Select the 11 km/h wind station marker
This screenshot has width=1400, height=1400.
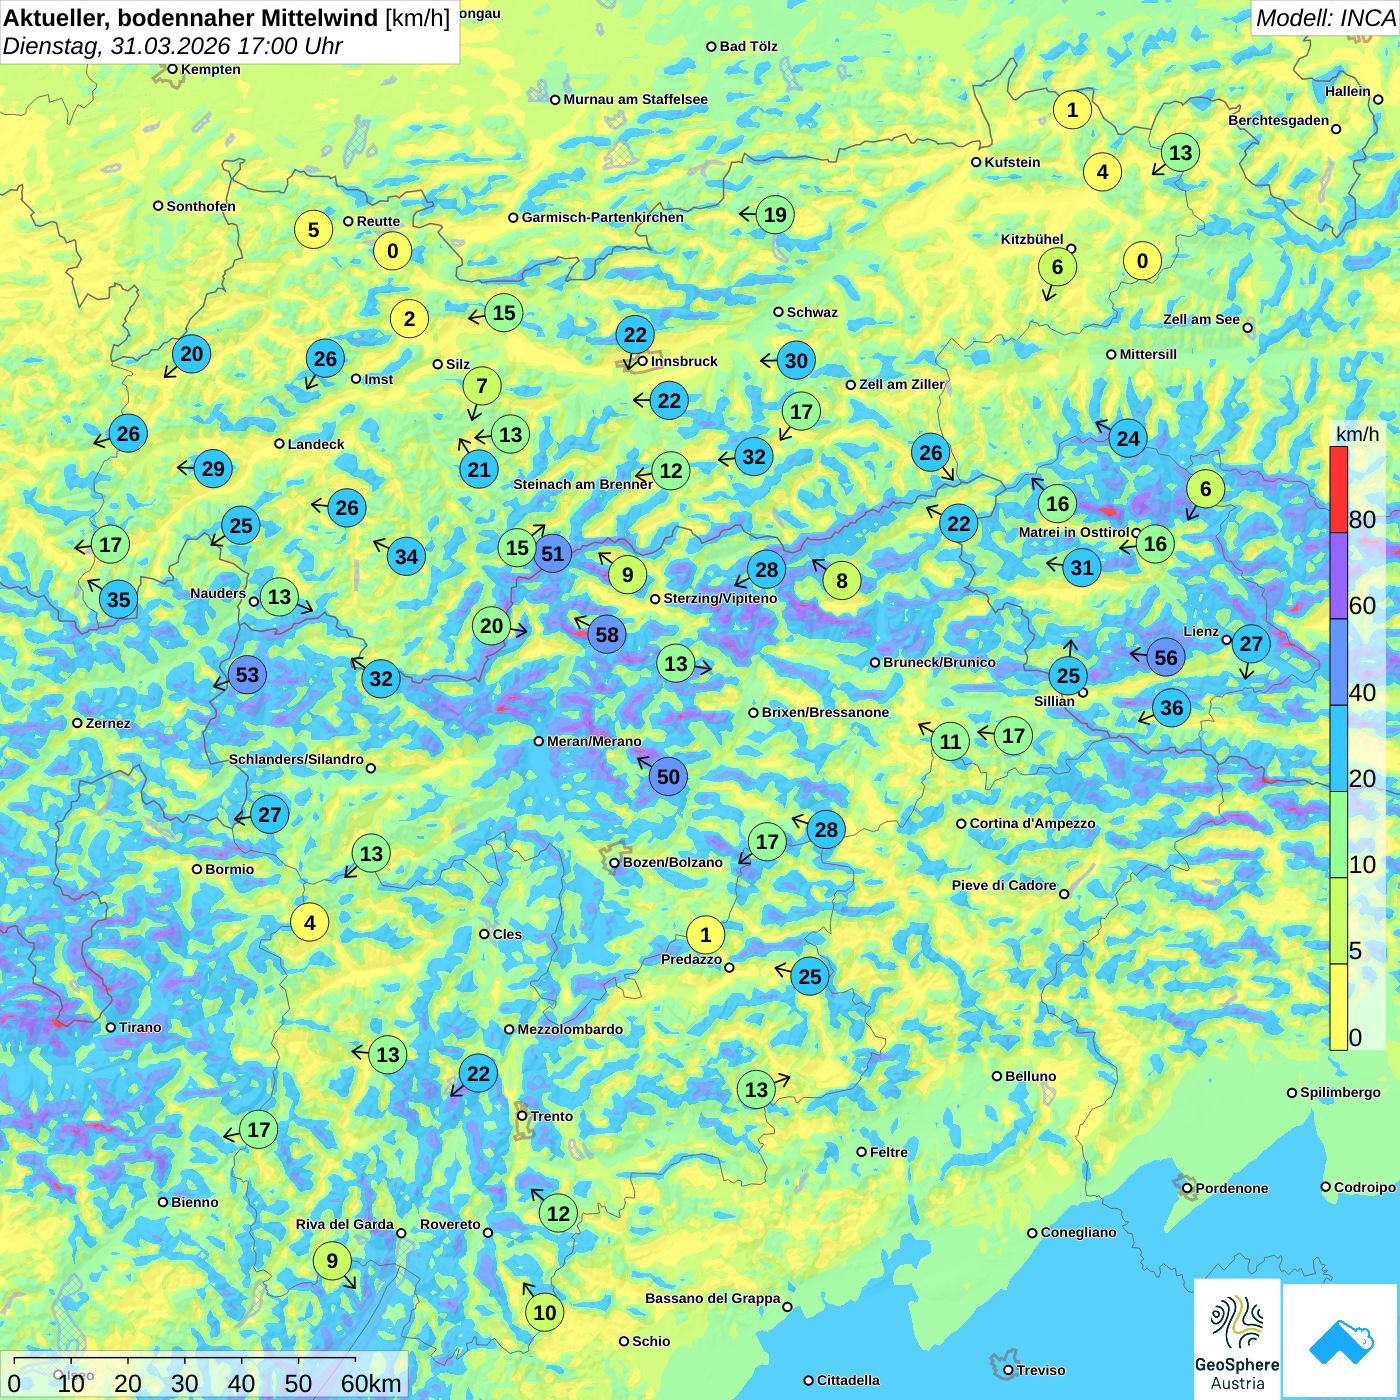[950, 741]
